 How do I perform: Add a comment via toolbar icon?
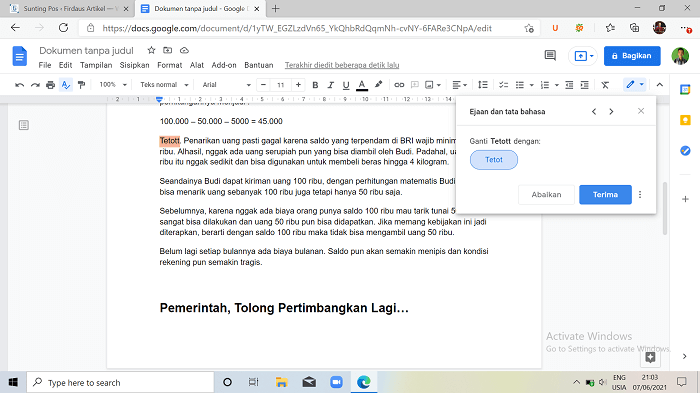[x=415, y=85]
